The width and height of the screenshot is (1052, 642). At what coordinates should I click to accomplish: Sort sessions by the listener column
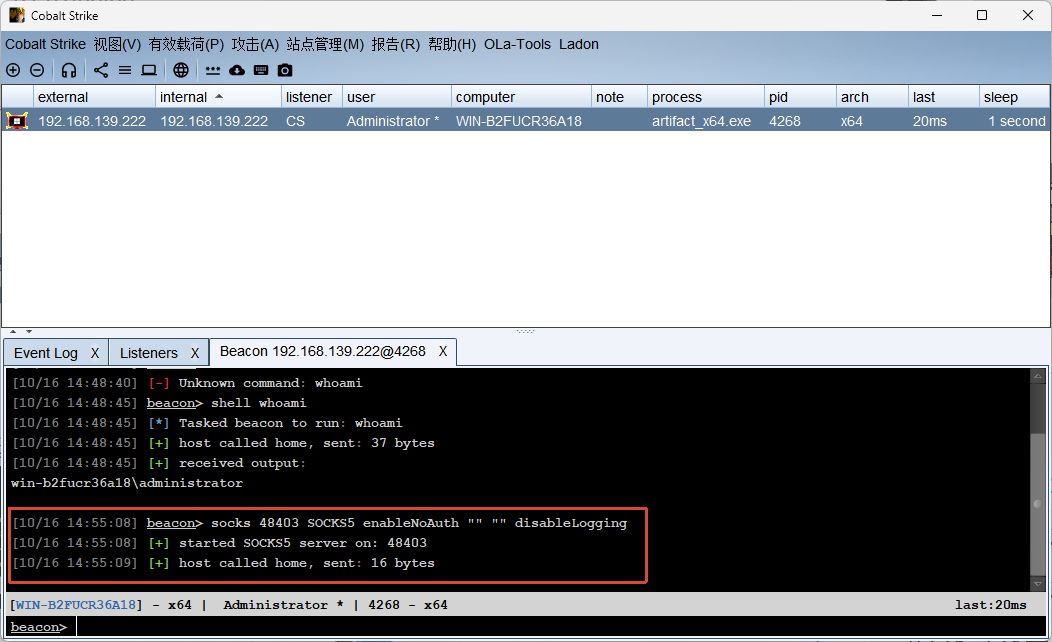click(312, 97)
